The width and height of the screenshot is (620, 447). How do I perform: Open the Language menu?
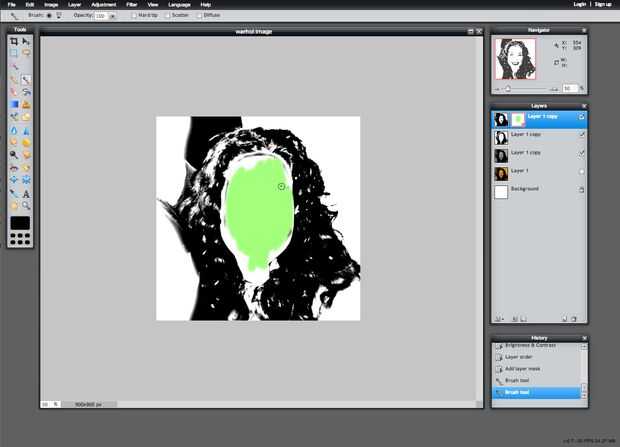pyautogui.click(x=180, y=5)
